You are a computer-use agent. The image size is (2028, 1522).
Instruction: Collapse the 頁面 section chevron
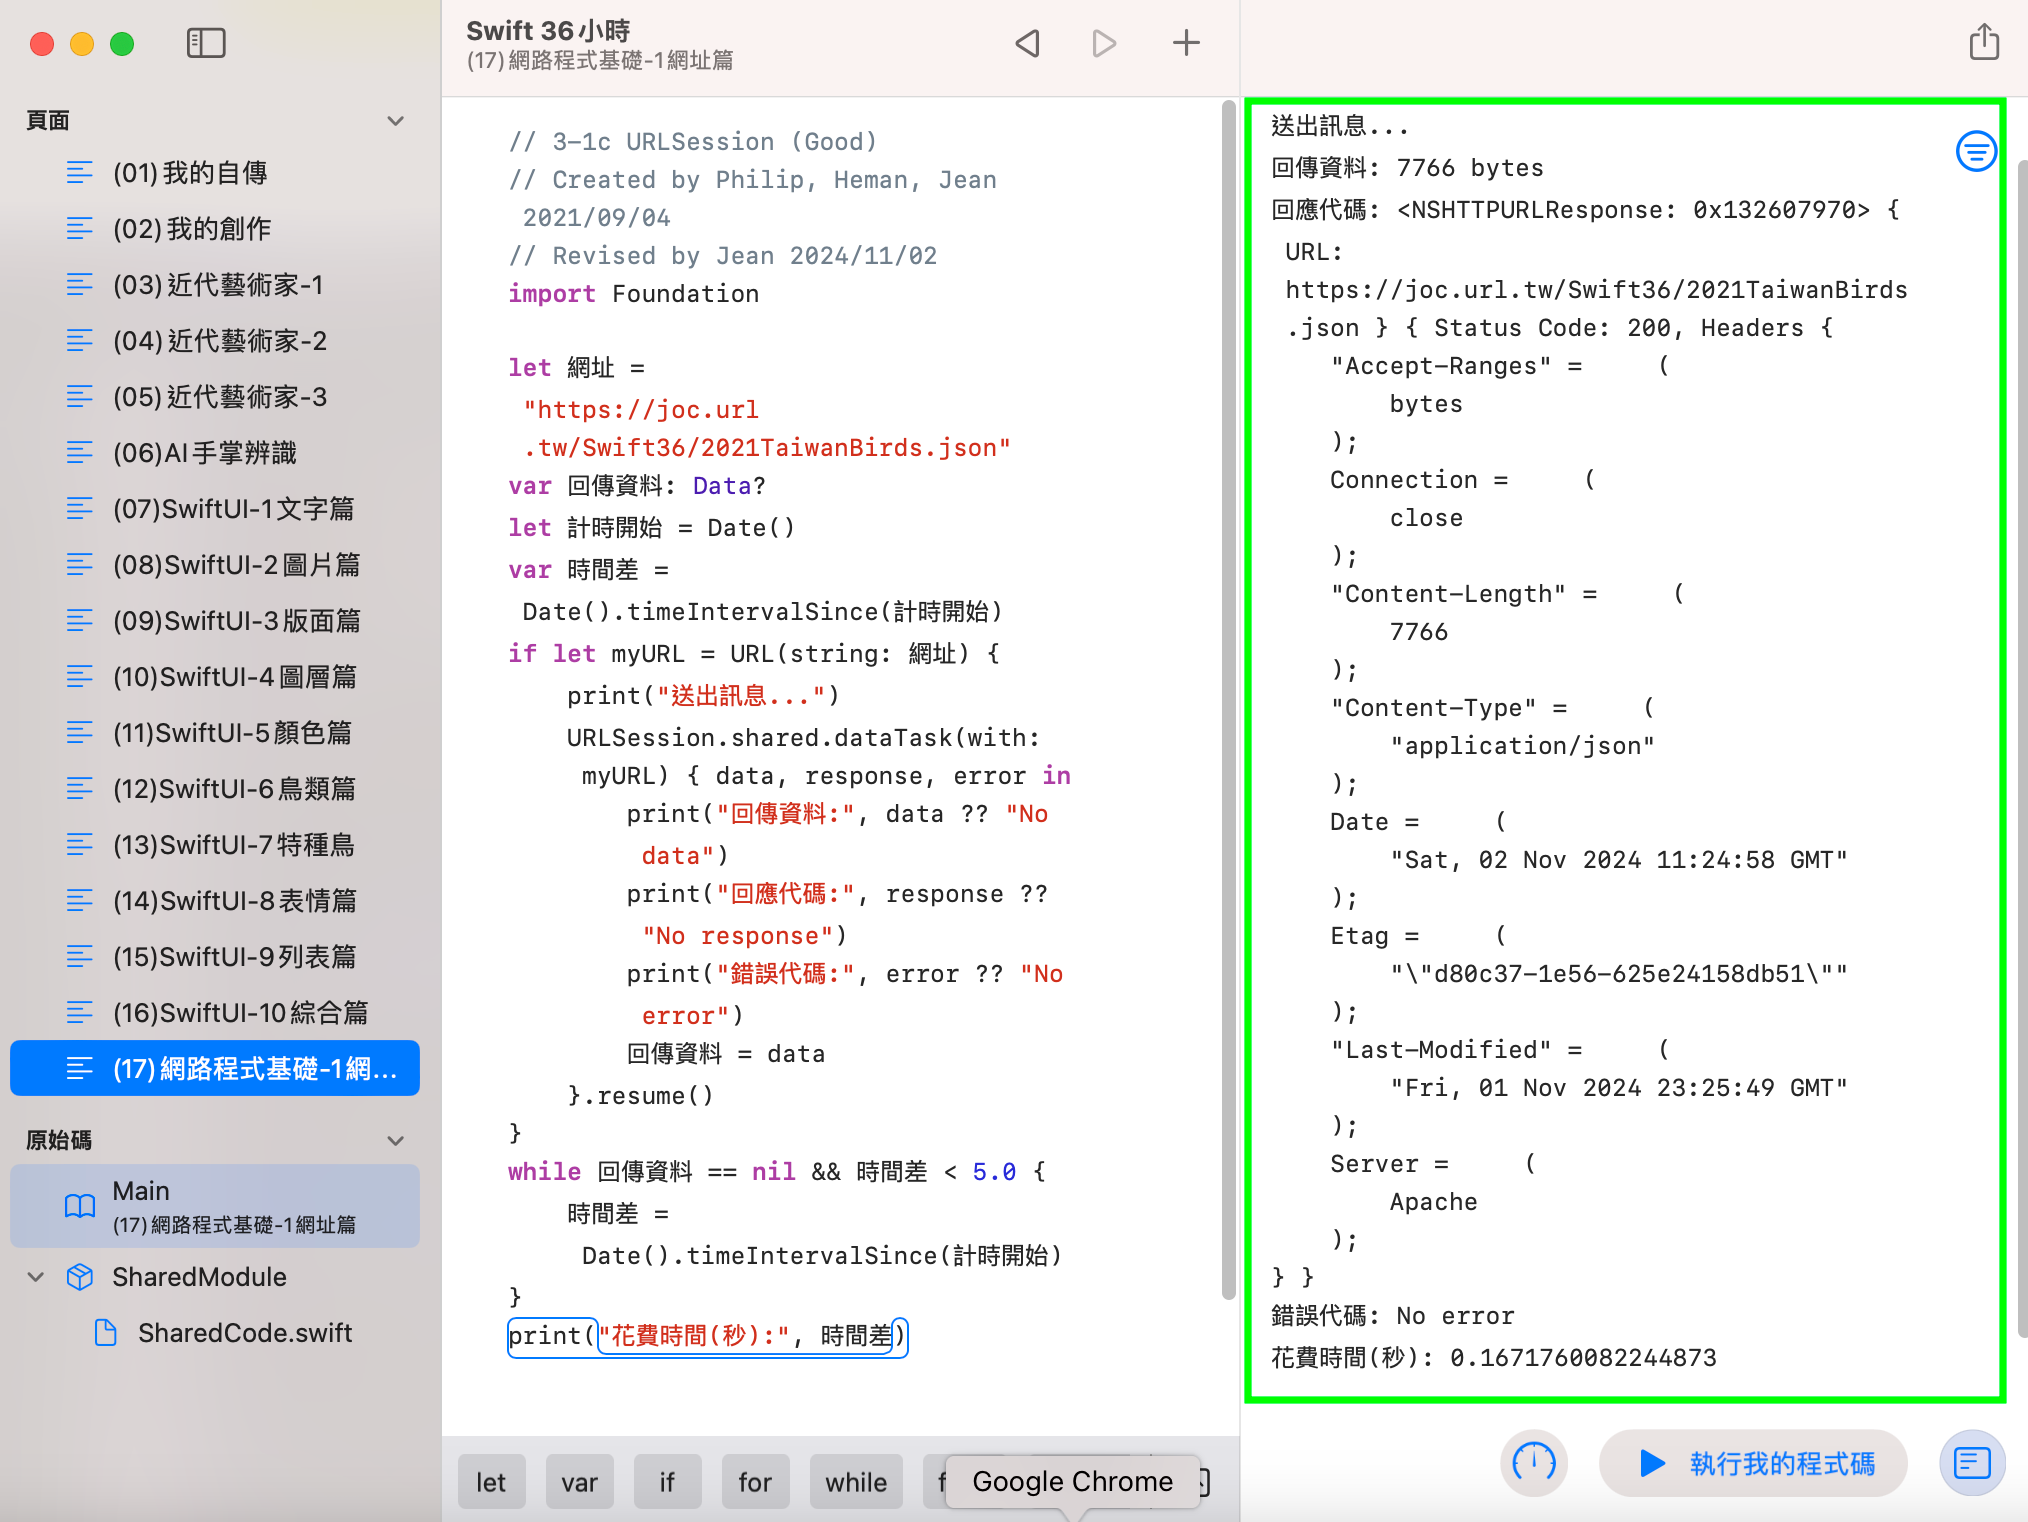tap(396, 121)
